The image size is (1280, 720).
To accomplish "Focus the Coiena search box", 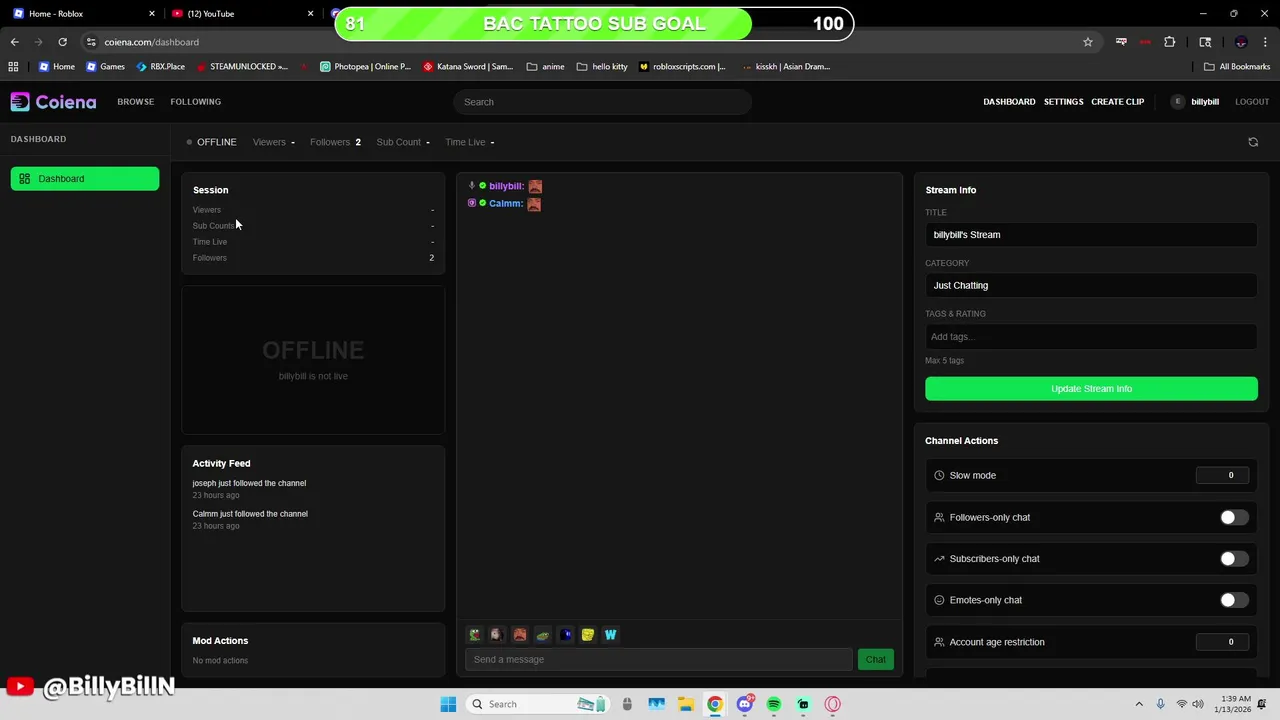I will [x=602, y=102].
